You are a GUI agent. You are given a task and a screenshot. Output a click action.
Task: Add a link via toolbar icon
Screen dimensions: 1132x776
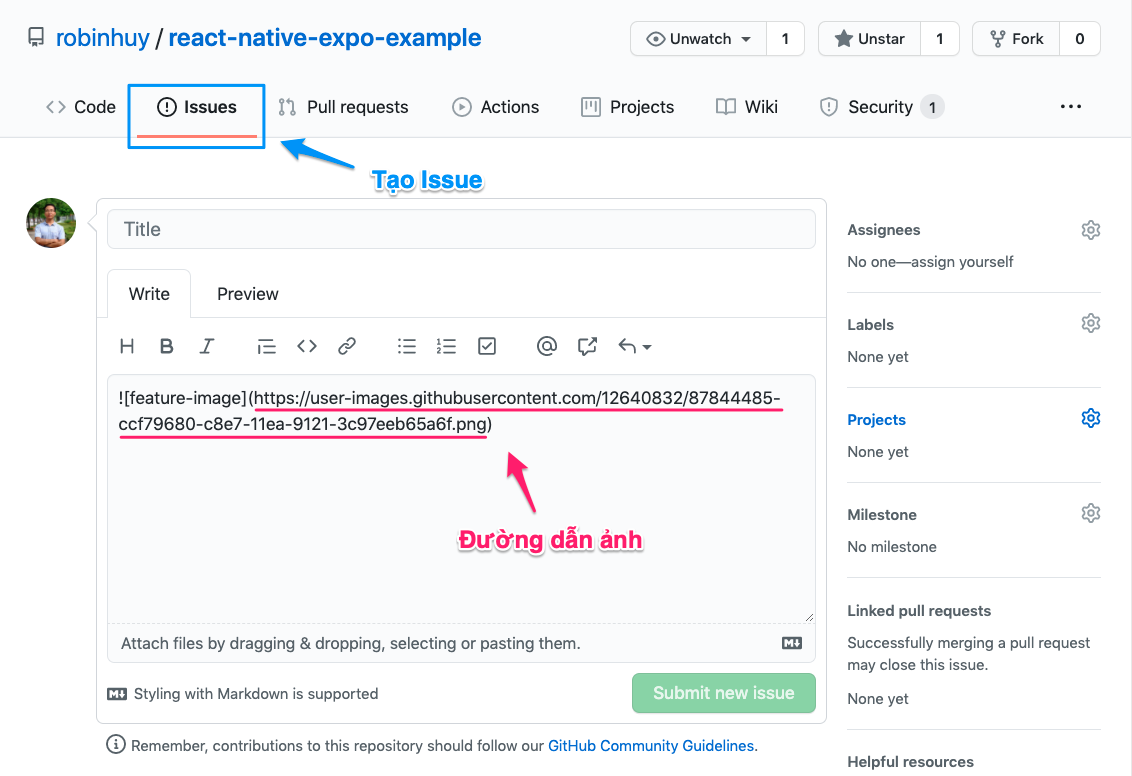(347, 346)
